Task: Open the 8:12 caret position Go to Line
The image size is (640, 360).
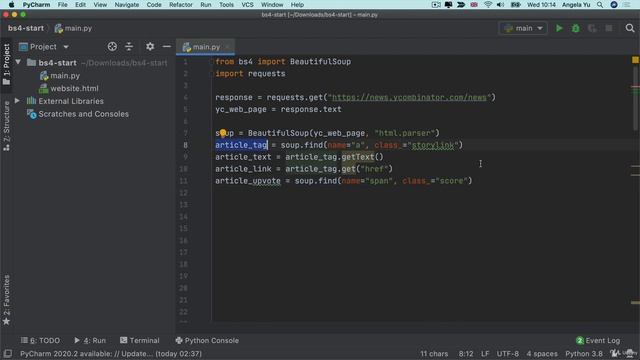Action: [x=466, y=353]
